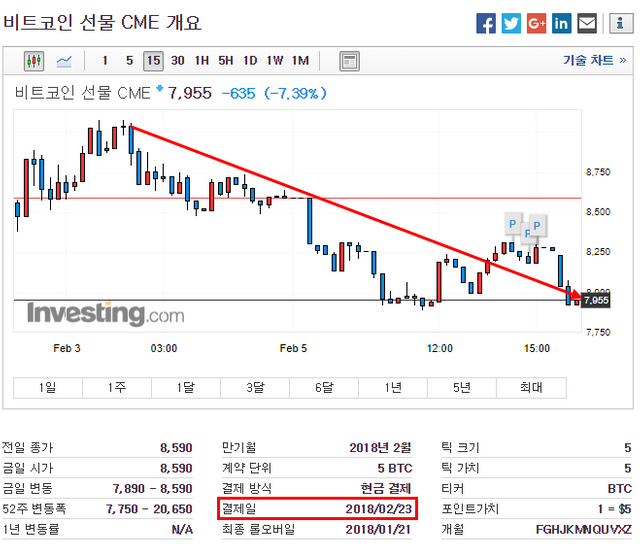Switch to the 최대 range

coord(531,387)
